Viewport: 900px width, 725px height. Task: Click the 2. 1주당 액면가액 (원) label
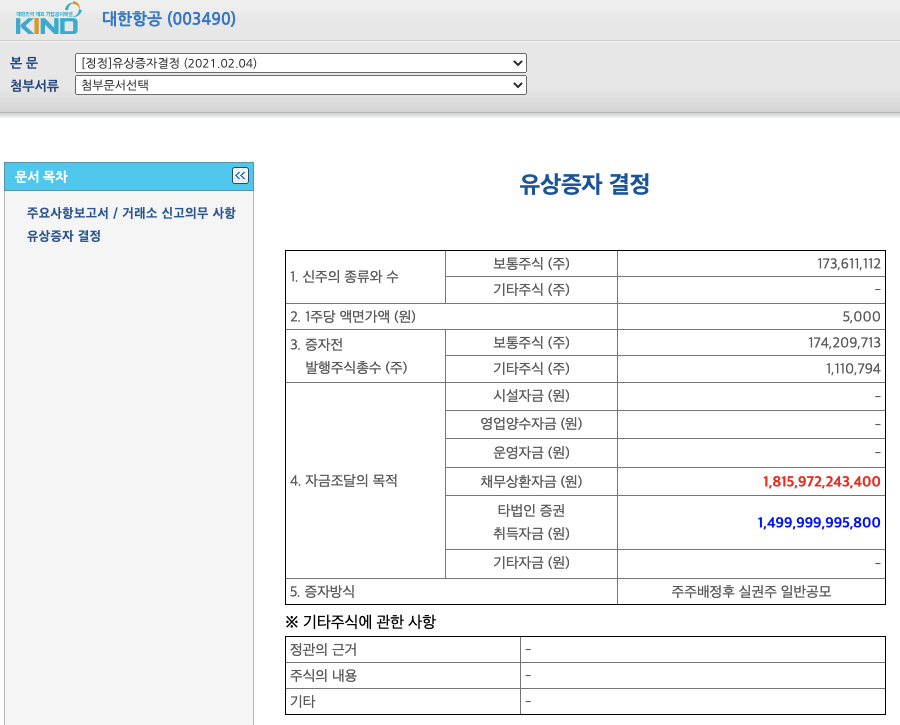(352, 316)
